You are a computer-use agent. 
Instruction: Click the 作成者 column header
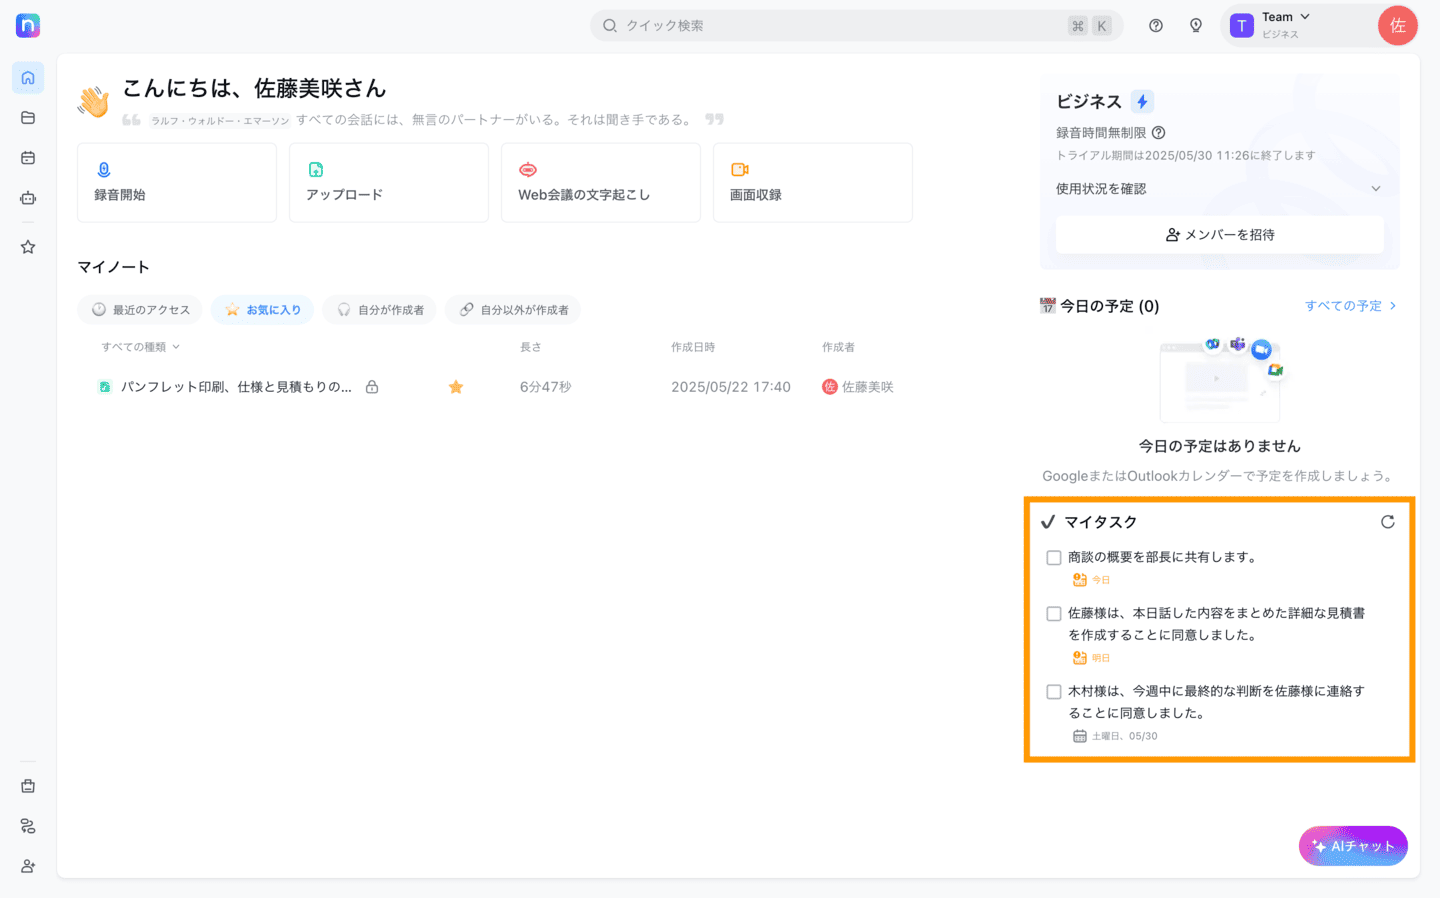pos(838,347)
